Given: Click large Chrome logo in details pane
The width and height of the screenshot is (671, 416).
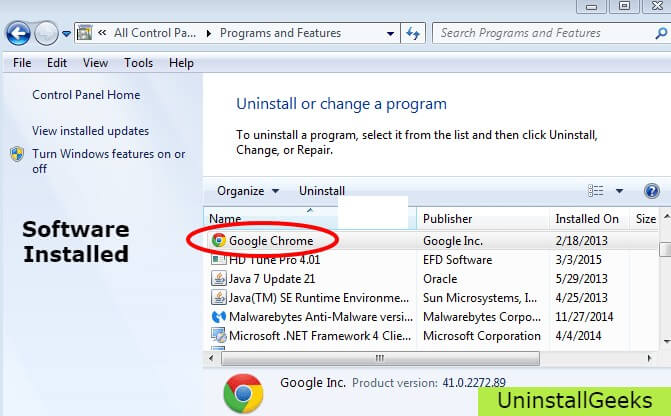Looking at the screenshot, I should pyautogui.click(x=243, y=393).
